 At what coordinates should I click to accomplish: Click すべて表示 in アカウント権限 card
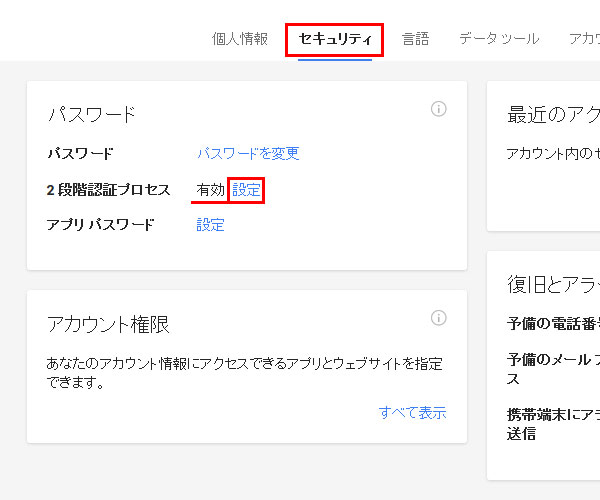click(x=412, y=412)
